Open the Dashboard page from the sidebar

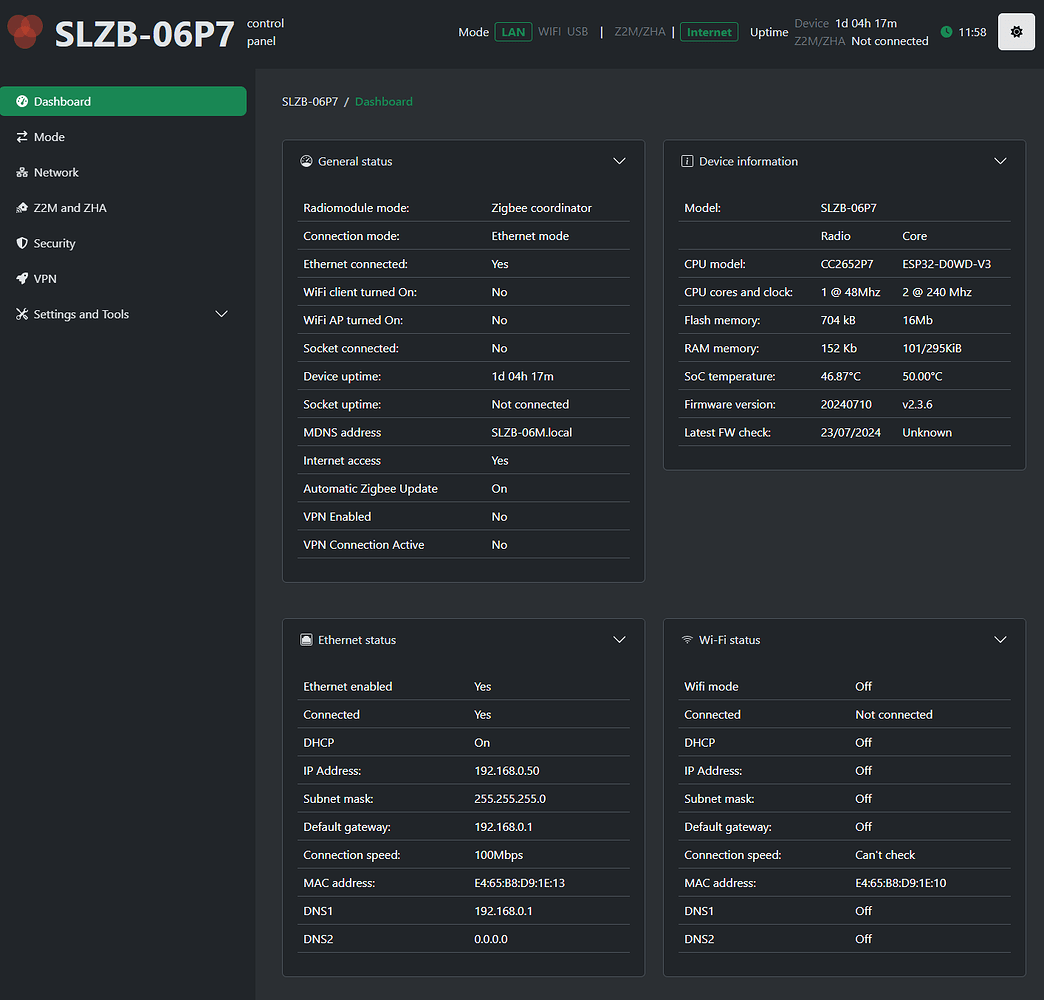pos(60,101)
